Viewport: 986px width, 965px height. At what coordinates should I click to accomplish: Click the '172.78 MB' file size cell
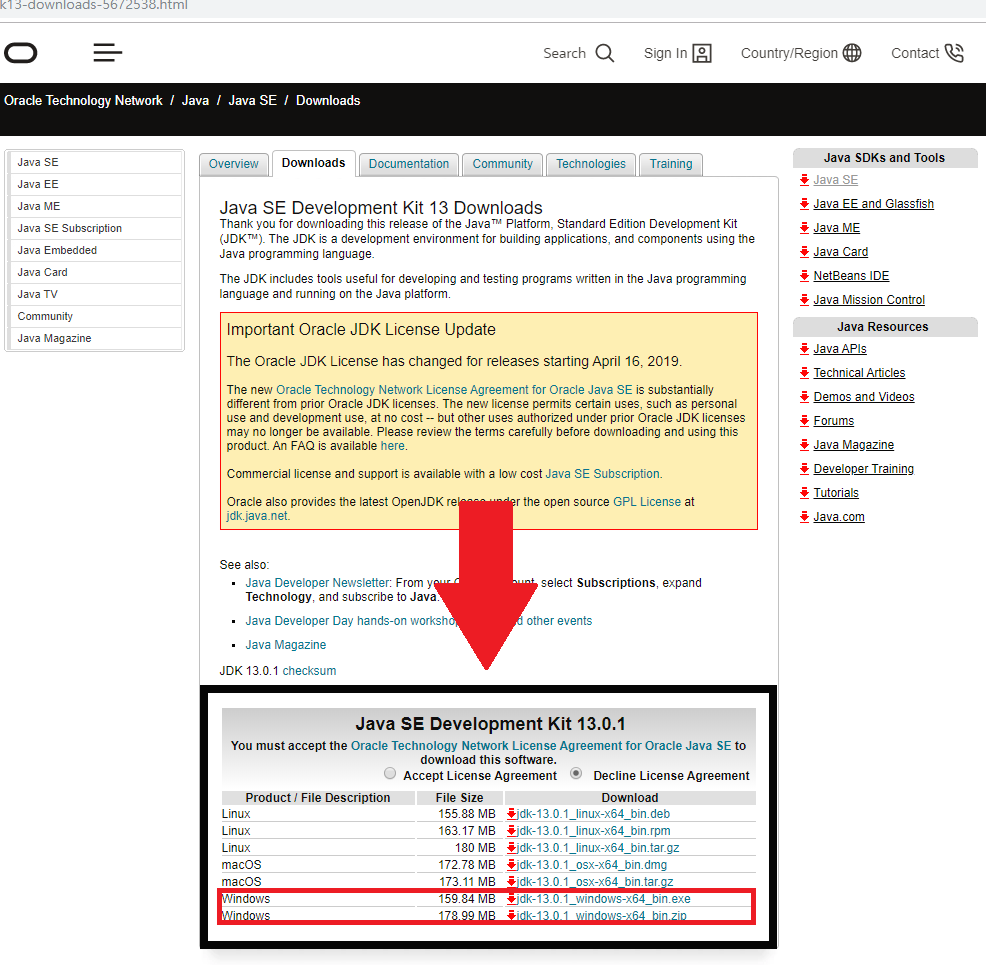tap(460, 865)
